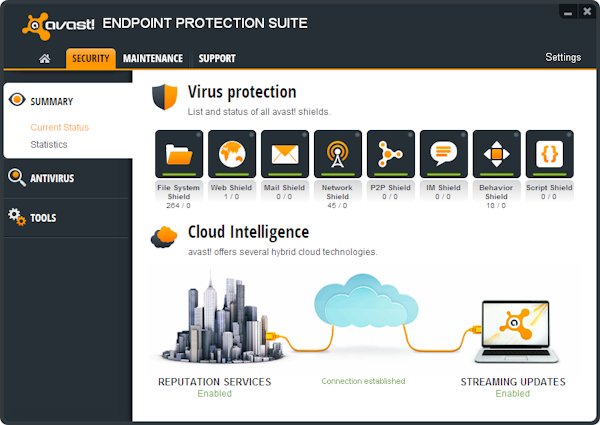Screen dimensions: 600x425
Task: Open Statistics under Summary
Action: (49, 144)
